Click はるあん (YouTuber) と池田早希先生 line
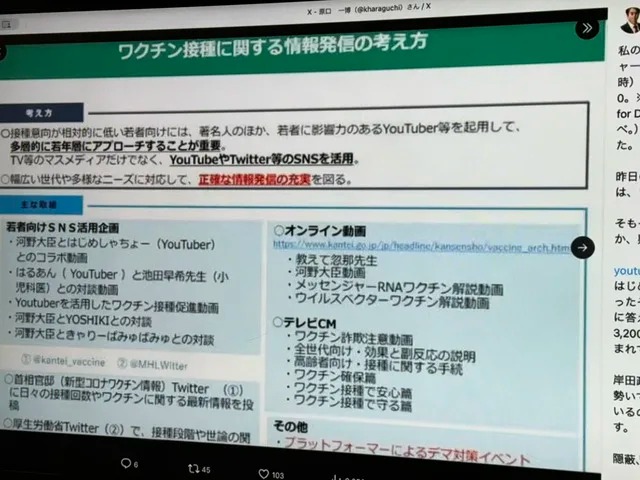 pos(118,282)
